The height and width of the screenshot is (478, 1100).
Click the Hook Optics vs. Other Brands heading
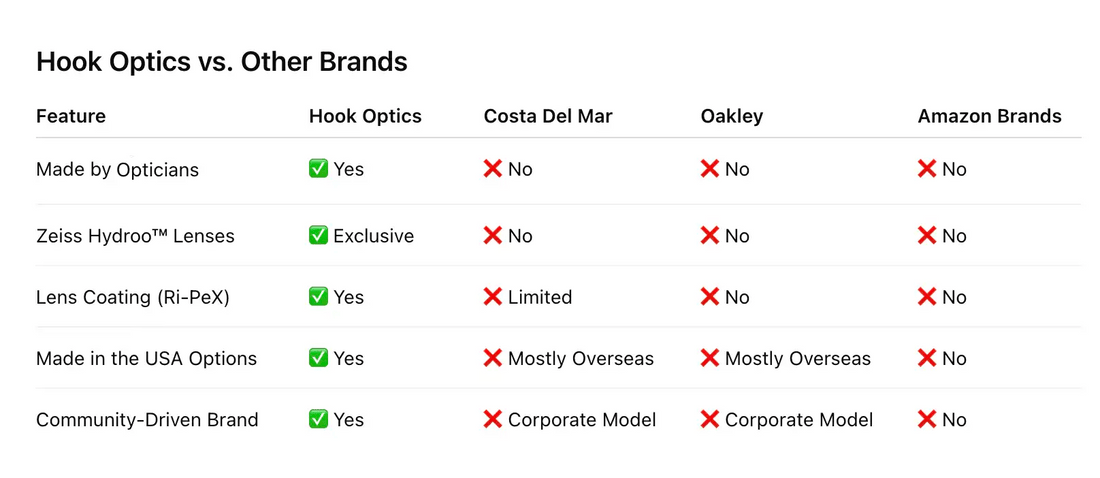coord(222,62)
